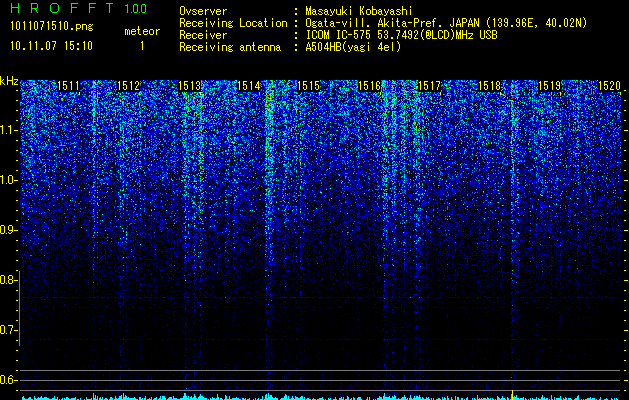Click observer name Masayuki Kobayashi
The height and width of the screenshot is (400, 629).
(359, 11)
